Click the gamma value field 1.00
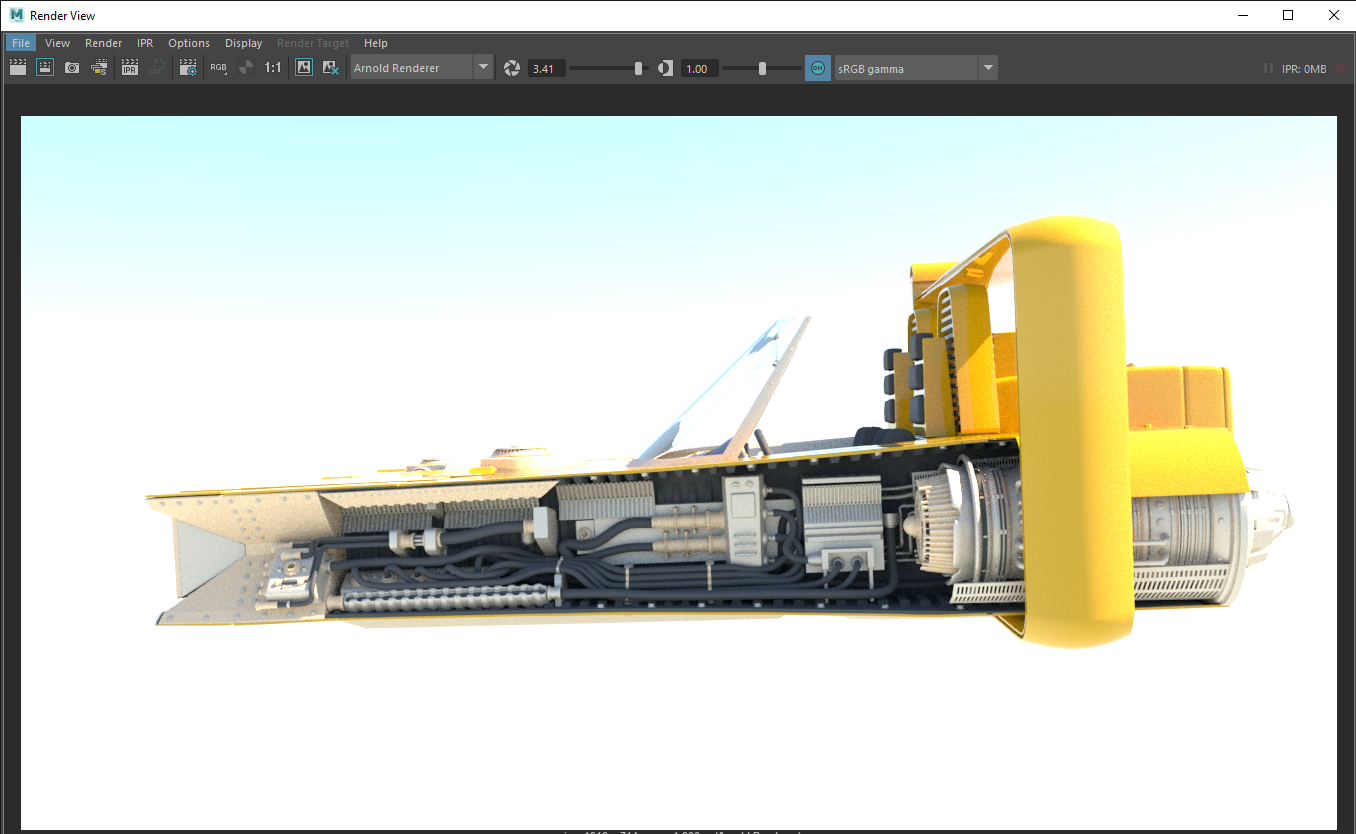Screen dimensions: 1356x834 700,68
